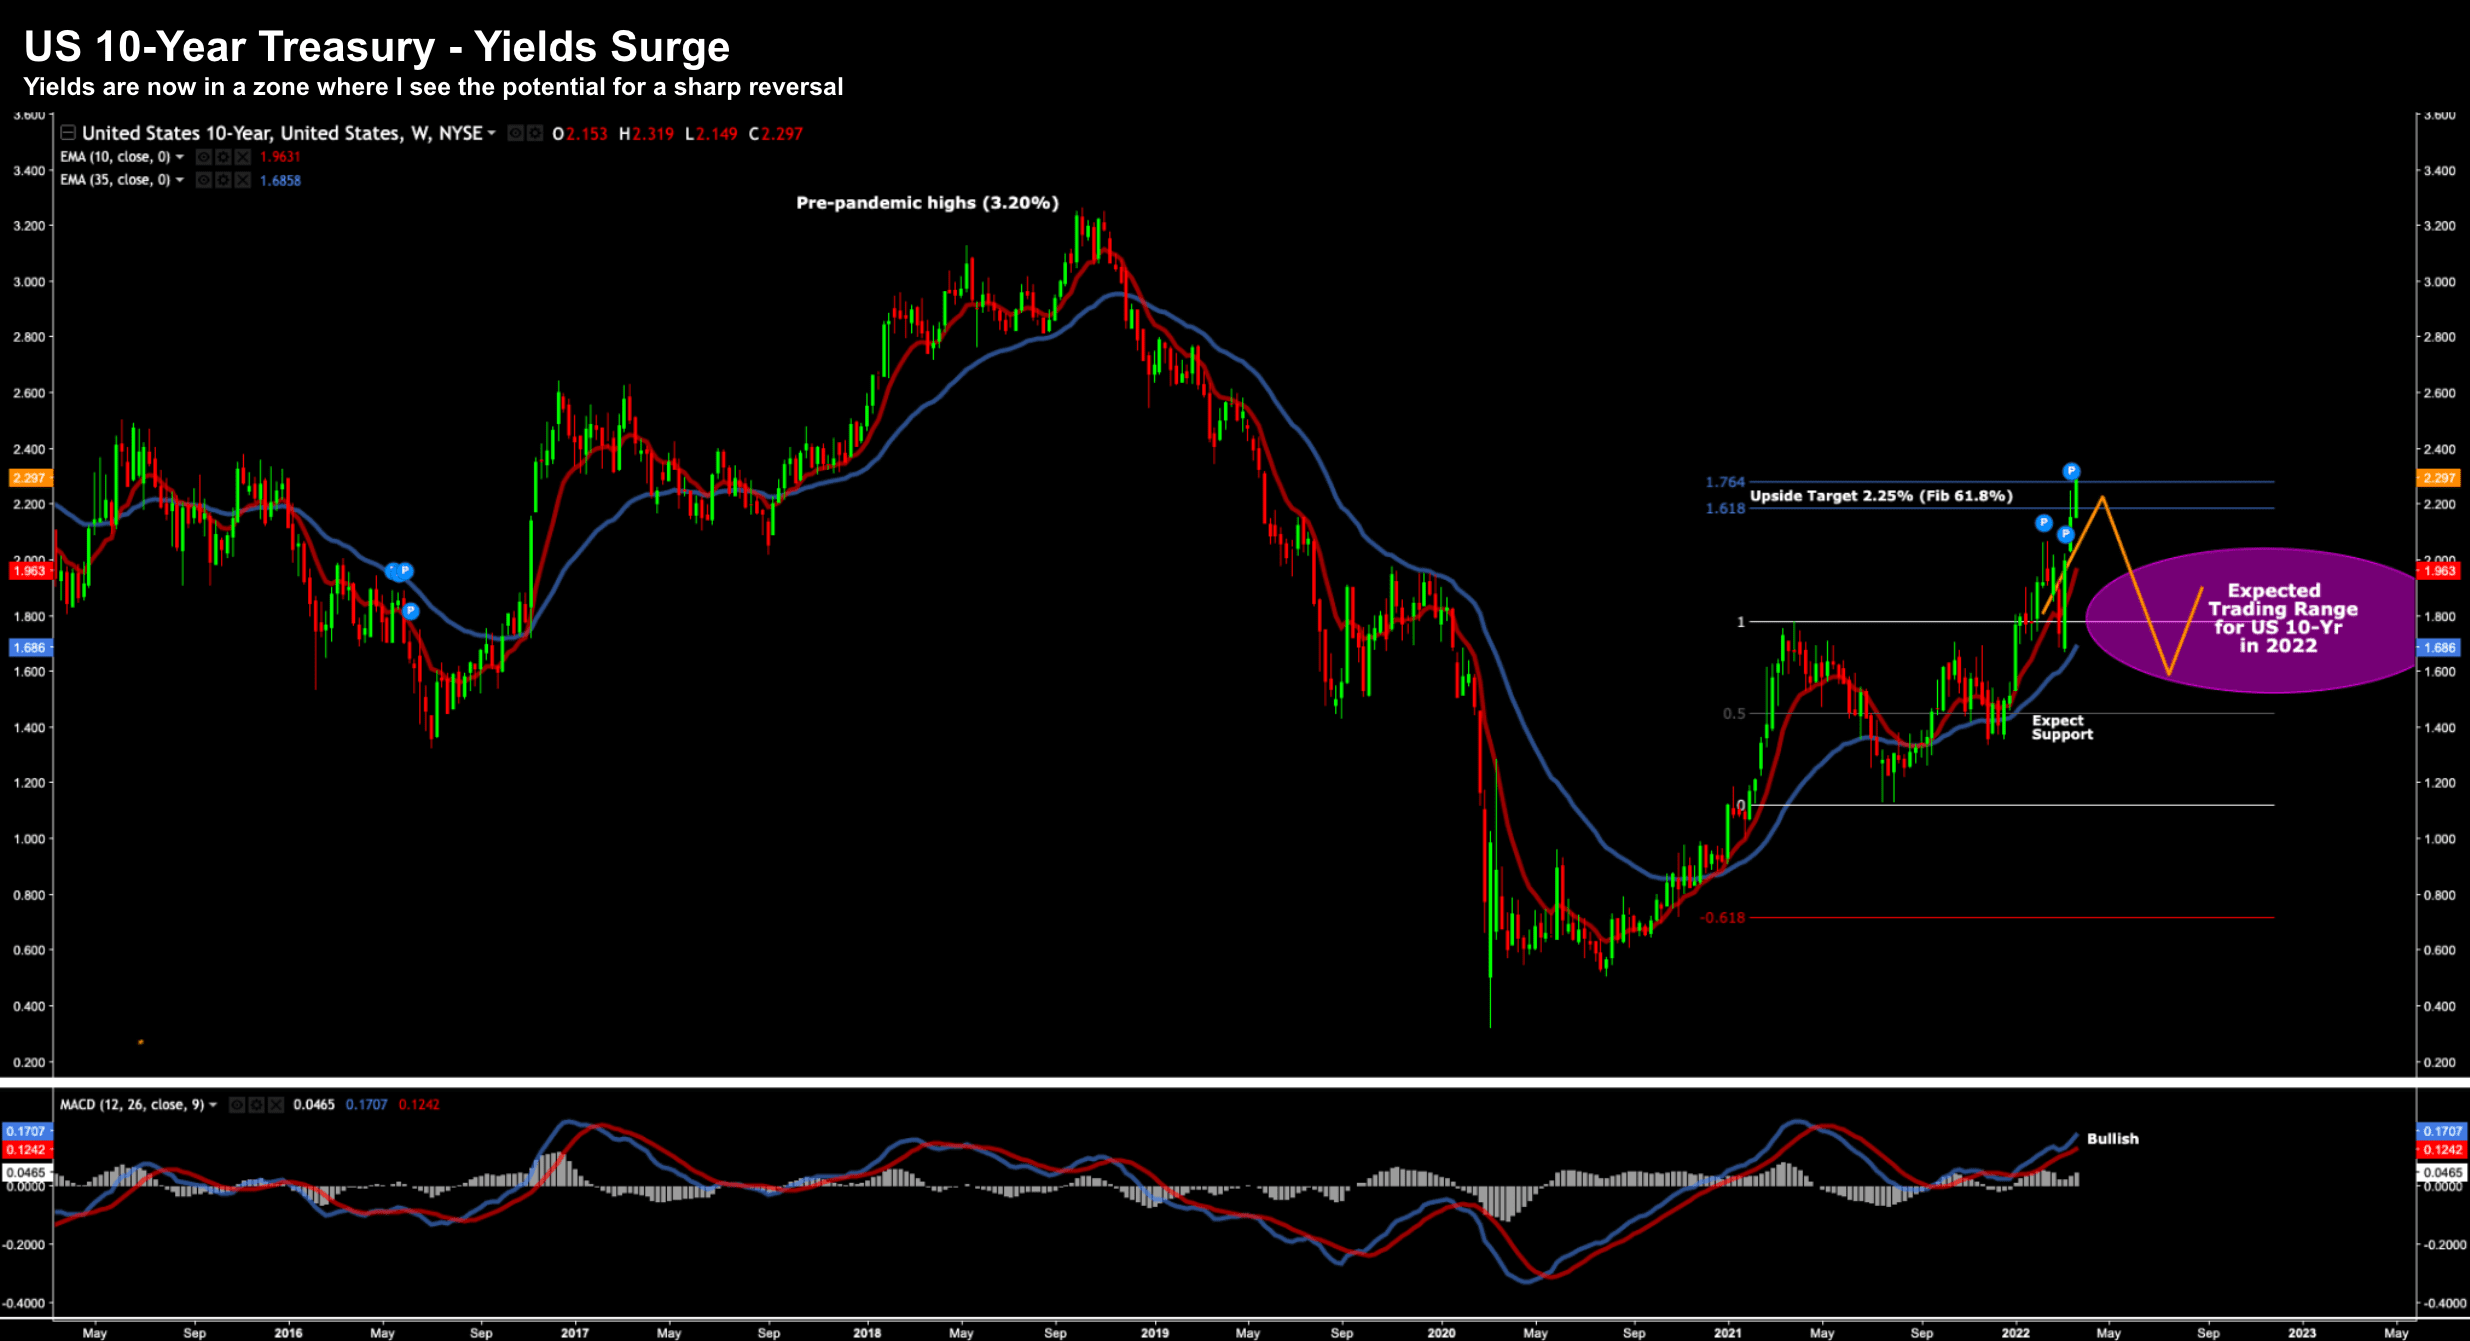The image size is (2470, 1341).
Task: Toggle visibility of EMA 10 with eye icon
Action: [204, 157]
